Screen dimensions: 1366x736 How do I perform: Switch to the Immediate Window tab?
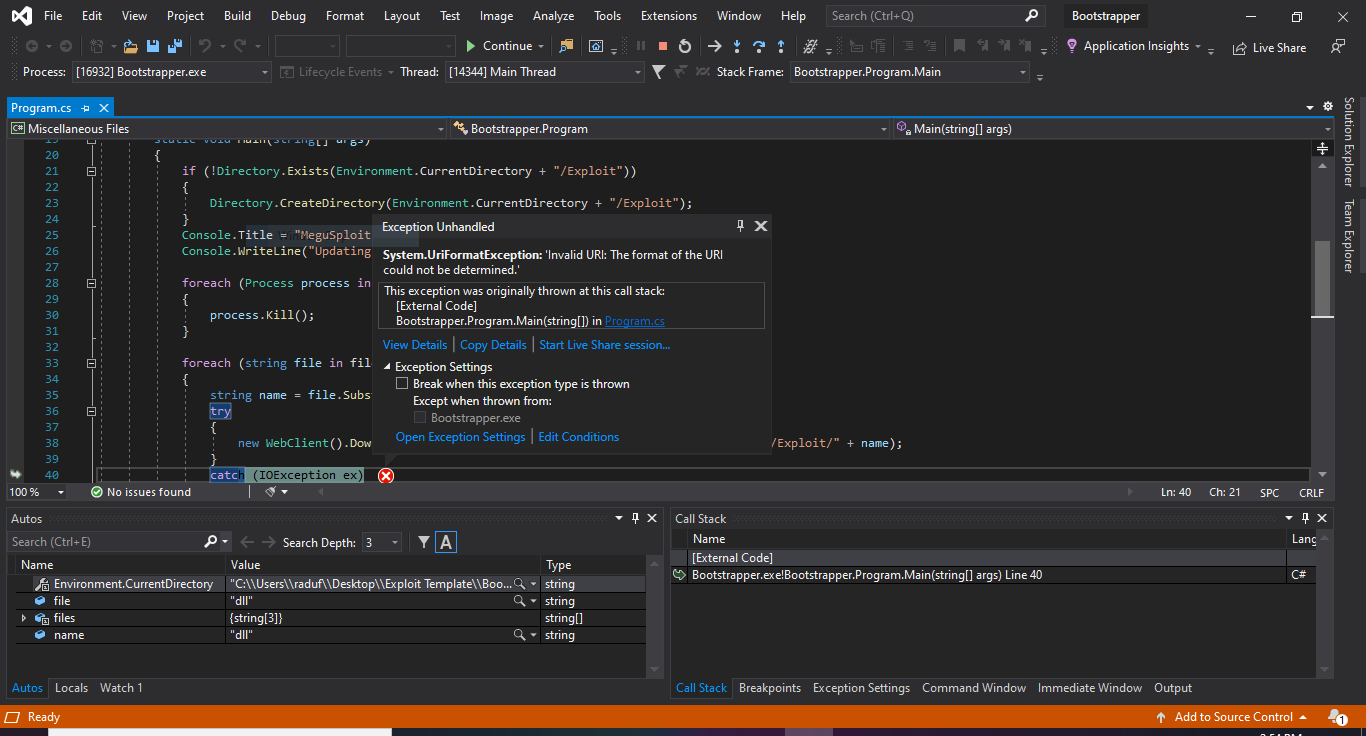[x=1090, y=688]
